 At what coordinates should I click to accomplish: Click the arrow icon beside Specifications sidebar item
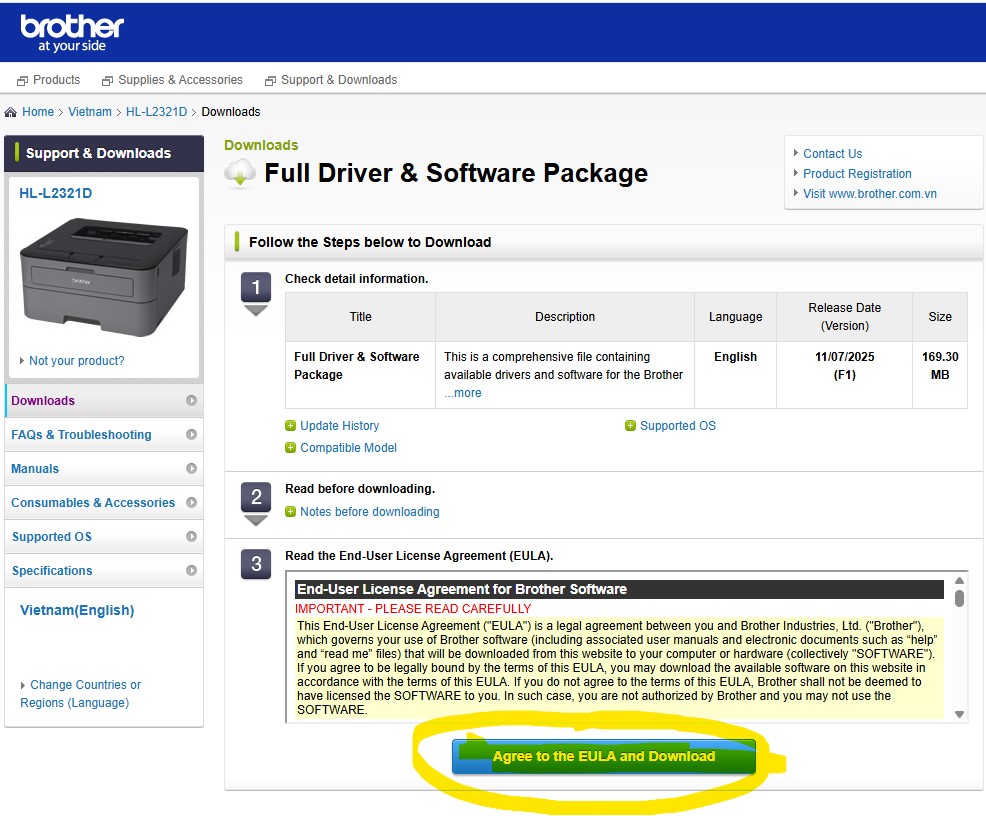coord(191,571)
